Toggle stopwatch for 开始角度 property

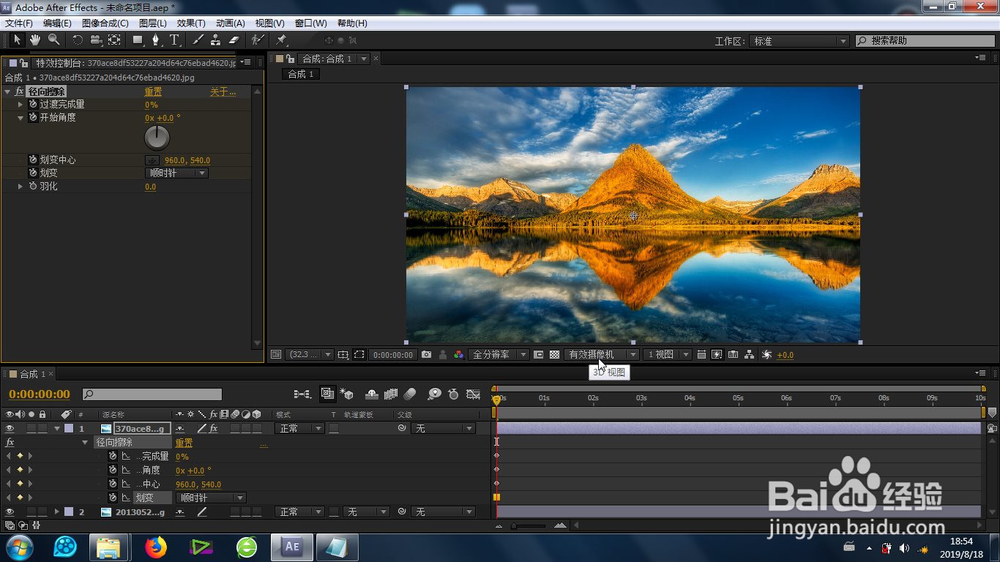[33, 117]
